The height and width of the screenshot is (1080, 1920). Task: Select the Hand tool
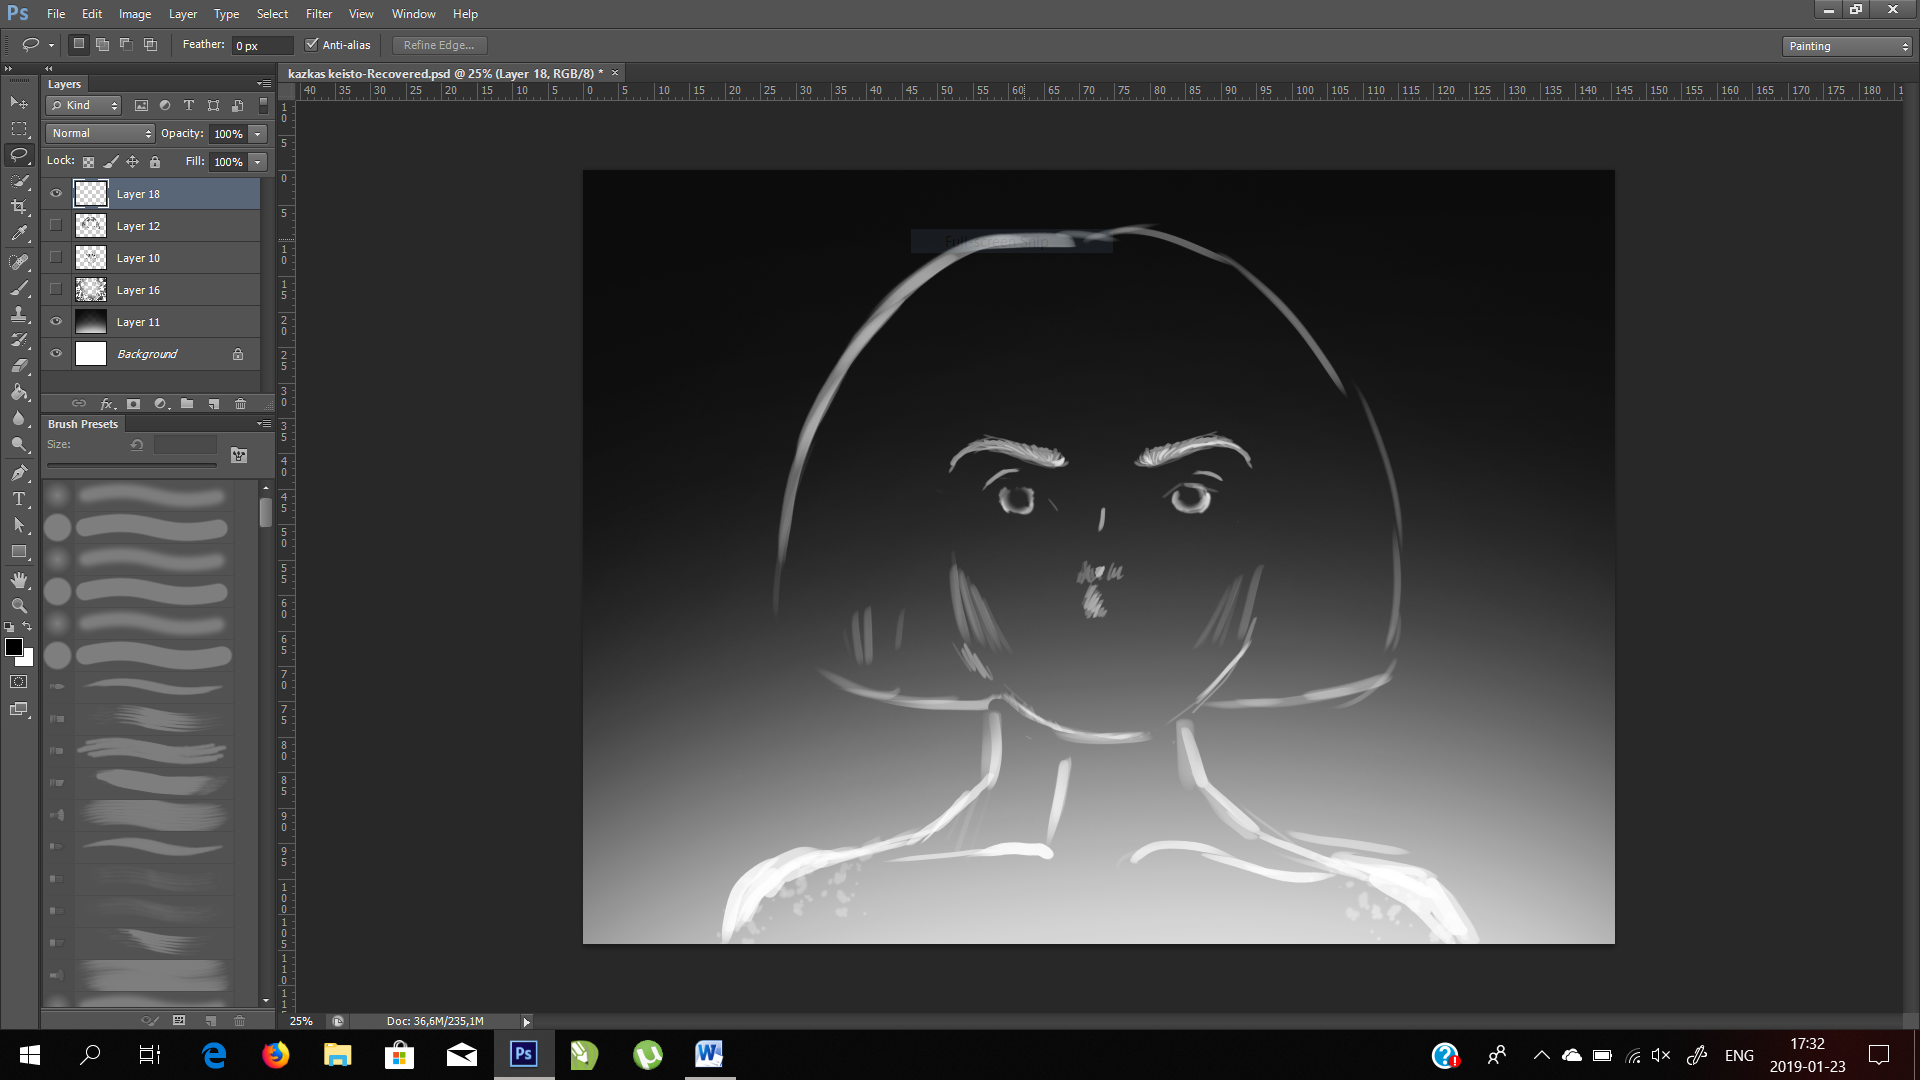(19, 580)
